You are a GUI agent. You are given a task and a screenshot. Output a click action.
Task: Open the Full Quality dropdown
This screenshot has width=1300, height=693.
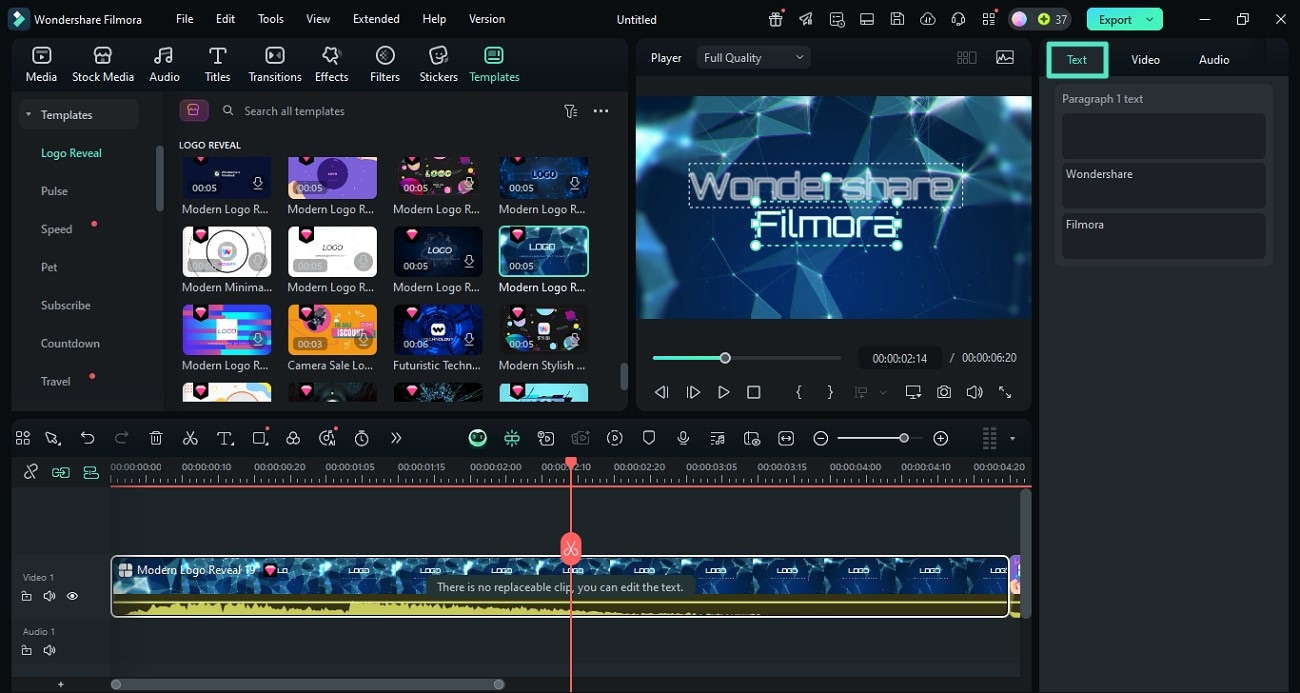coord(754,58)
